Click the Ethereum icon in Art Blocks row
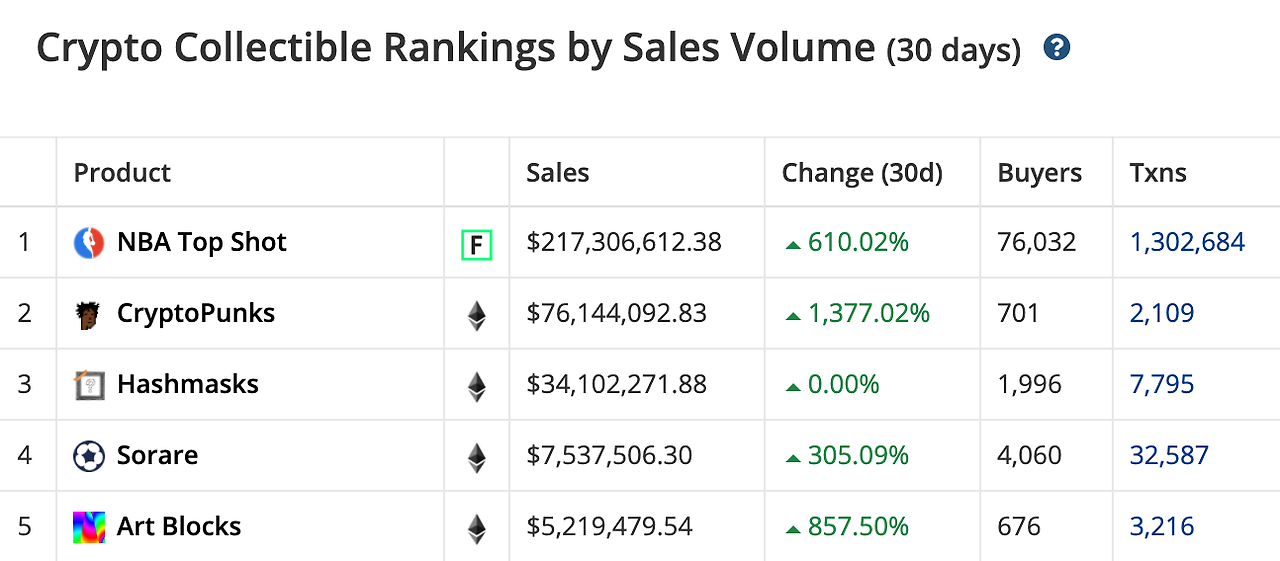The width and height of the screenshot is (1280, 561). [x=477, y=527]
